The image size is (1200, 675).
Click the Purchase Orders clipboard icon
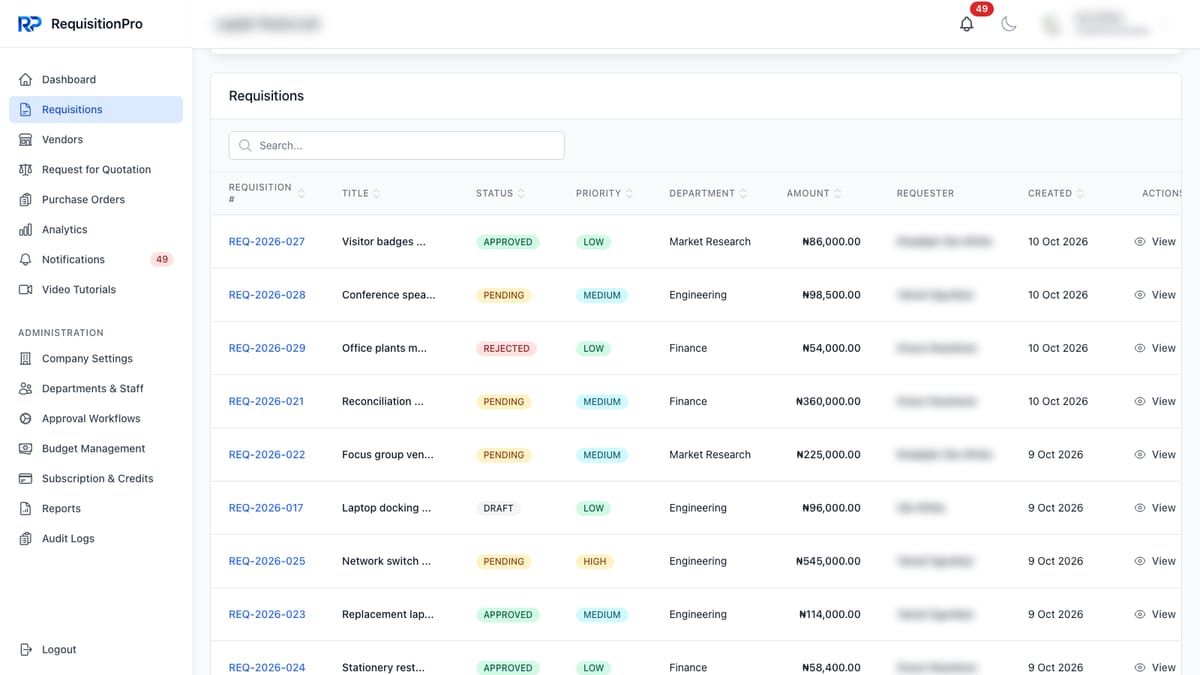[26, 200]
